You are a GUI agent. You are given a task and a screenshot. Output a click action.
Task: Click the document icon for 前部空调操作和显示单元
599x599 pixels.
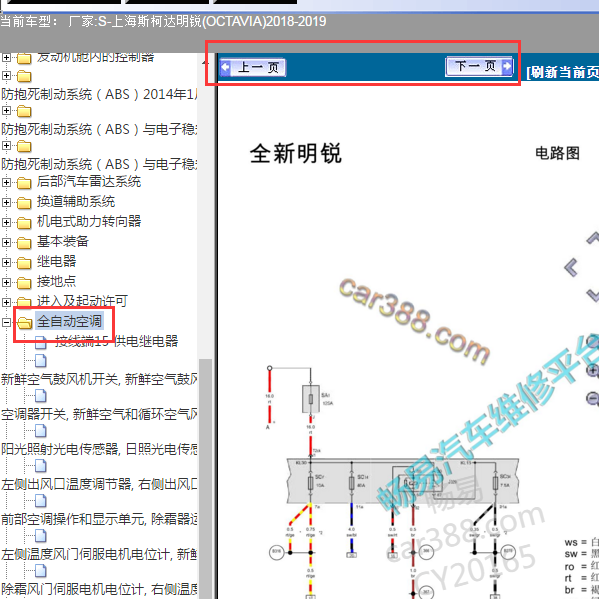tap(40, 501)
